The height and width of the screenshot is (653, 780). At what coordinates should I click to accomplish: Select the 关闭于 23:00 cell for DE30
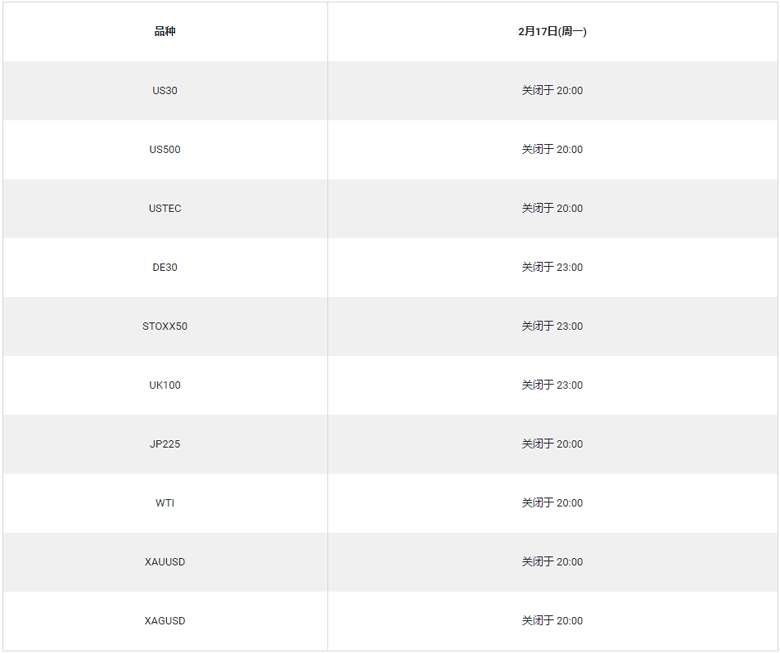552,267
